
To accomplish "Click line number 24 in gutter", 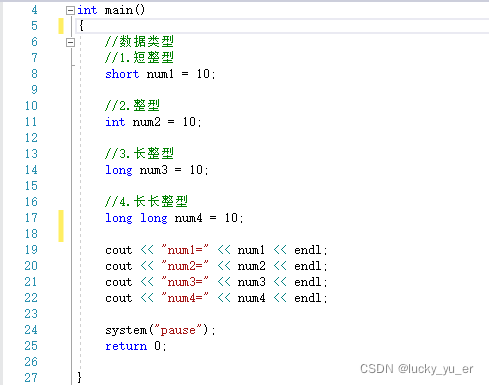I will click(x=31, y=330).
